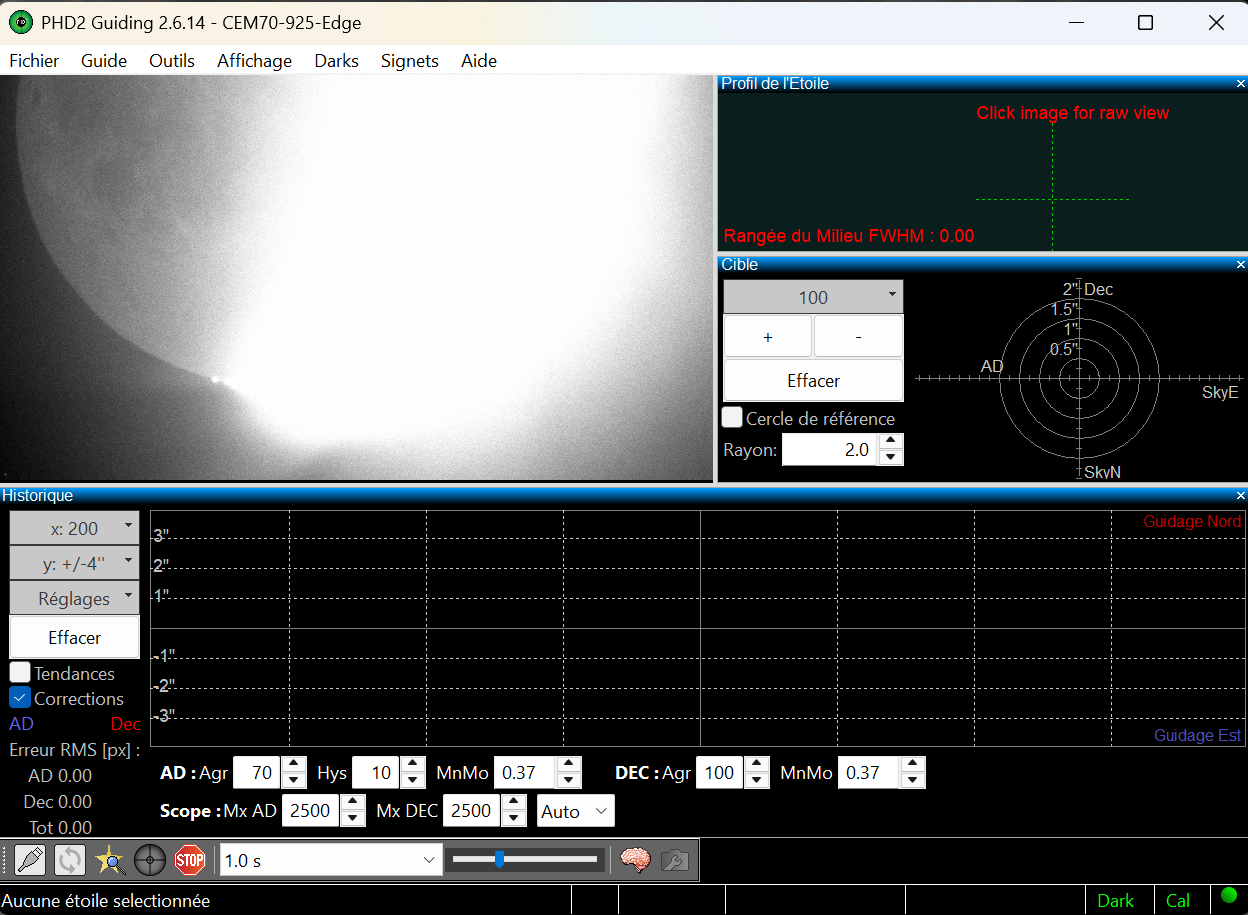Open the Outils menu
Viewport: 1248px width, 915px height.
coord(172,61)
